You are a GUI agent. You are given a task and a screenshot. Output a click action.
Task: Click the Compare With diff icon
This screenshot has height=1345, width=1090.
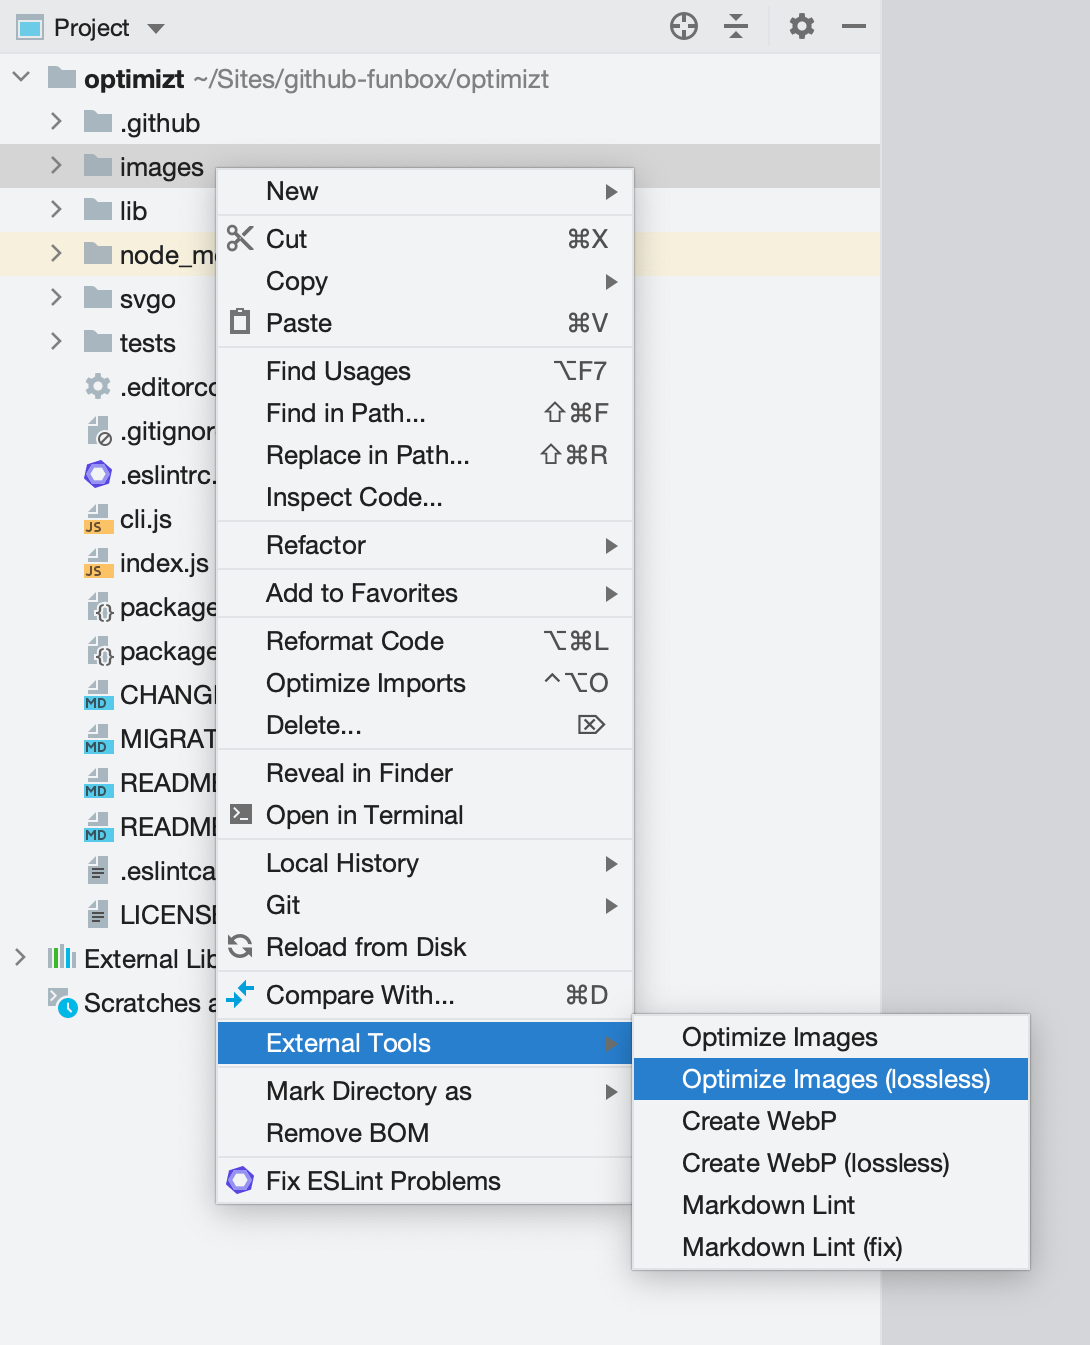(240, 995)
